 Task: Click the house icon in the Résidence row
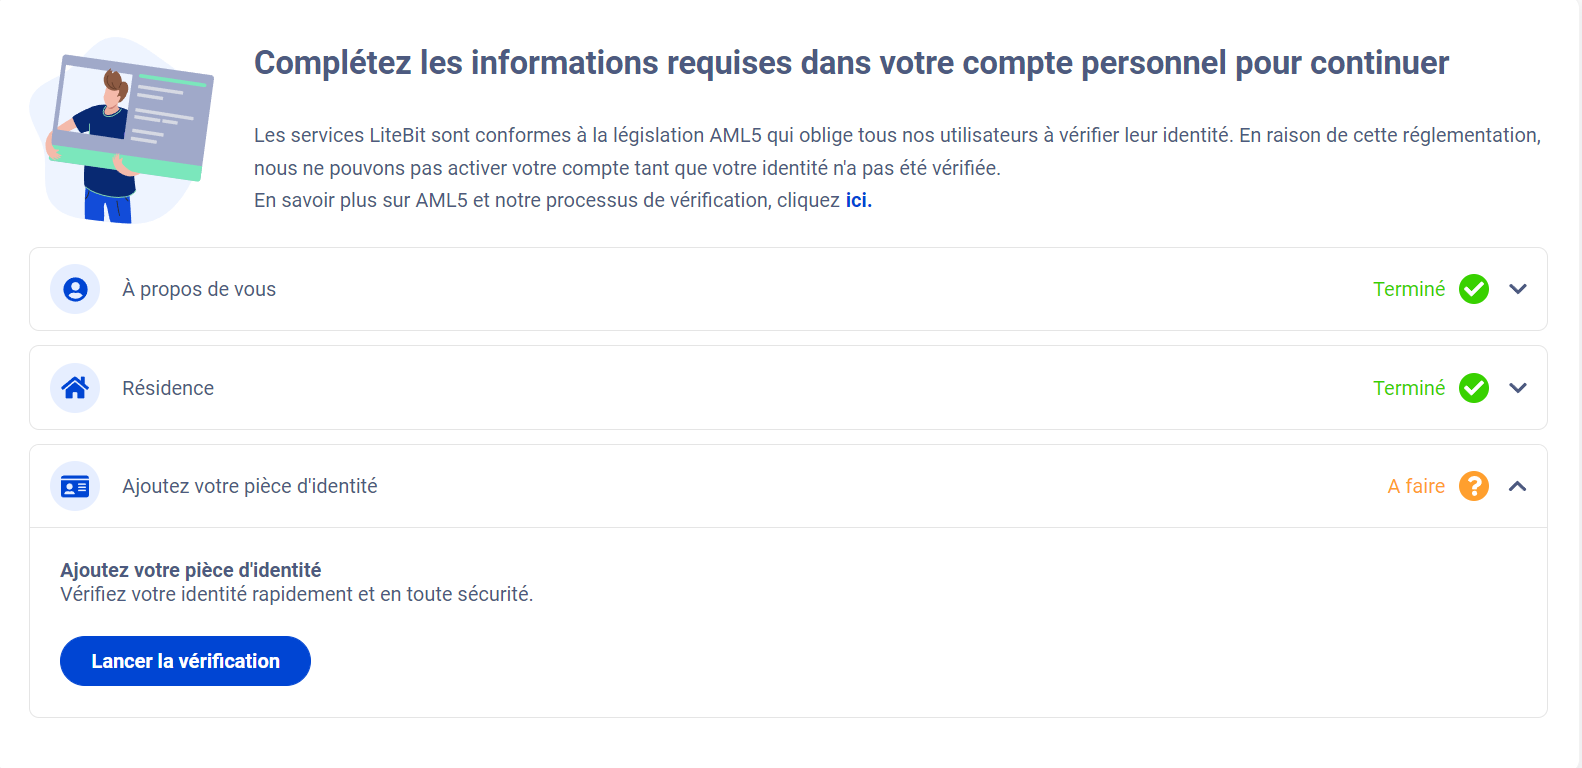click(x=75, y=388)
